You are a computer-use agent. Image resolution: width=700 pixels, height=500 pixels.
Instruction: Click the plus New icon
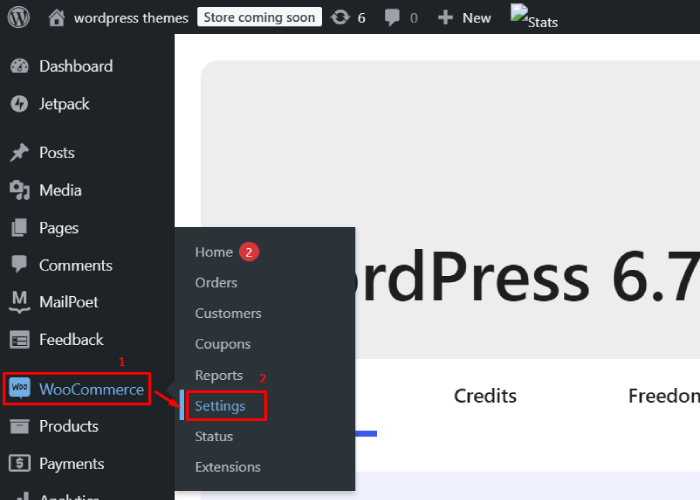tap(446, 18)
